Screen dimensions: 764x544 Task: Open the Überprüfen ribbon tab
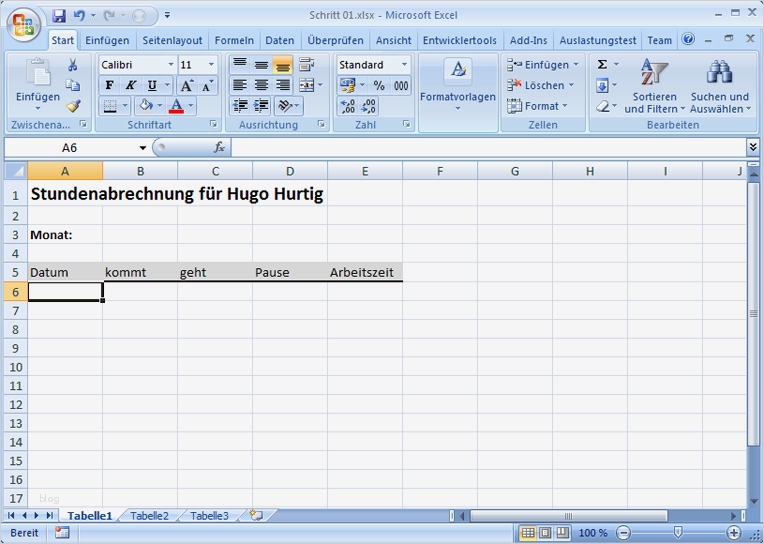tap(335, 40)
